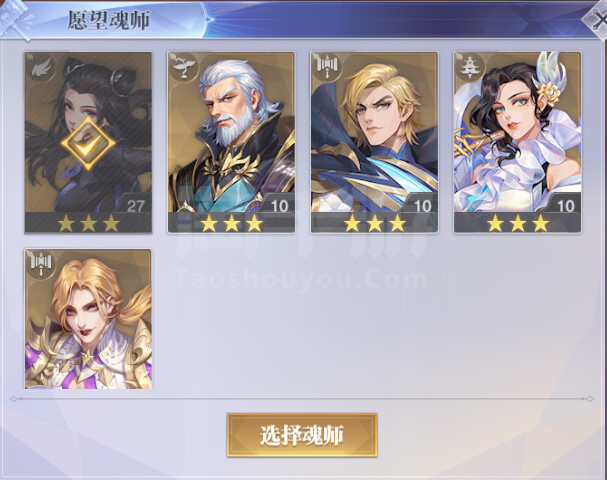Click the 愿望魂师 title header
Screen dimensions: 607x480
click(109, 20)
